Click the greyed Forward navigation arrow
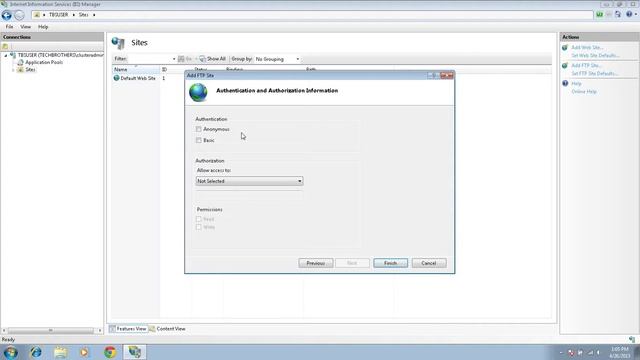Viewport: 640px width, 360px height. coord(19,15)
